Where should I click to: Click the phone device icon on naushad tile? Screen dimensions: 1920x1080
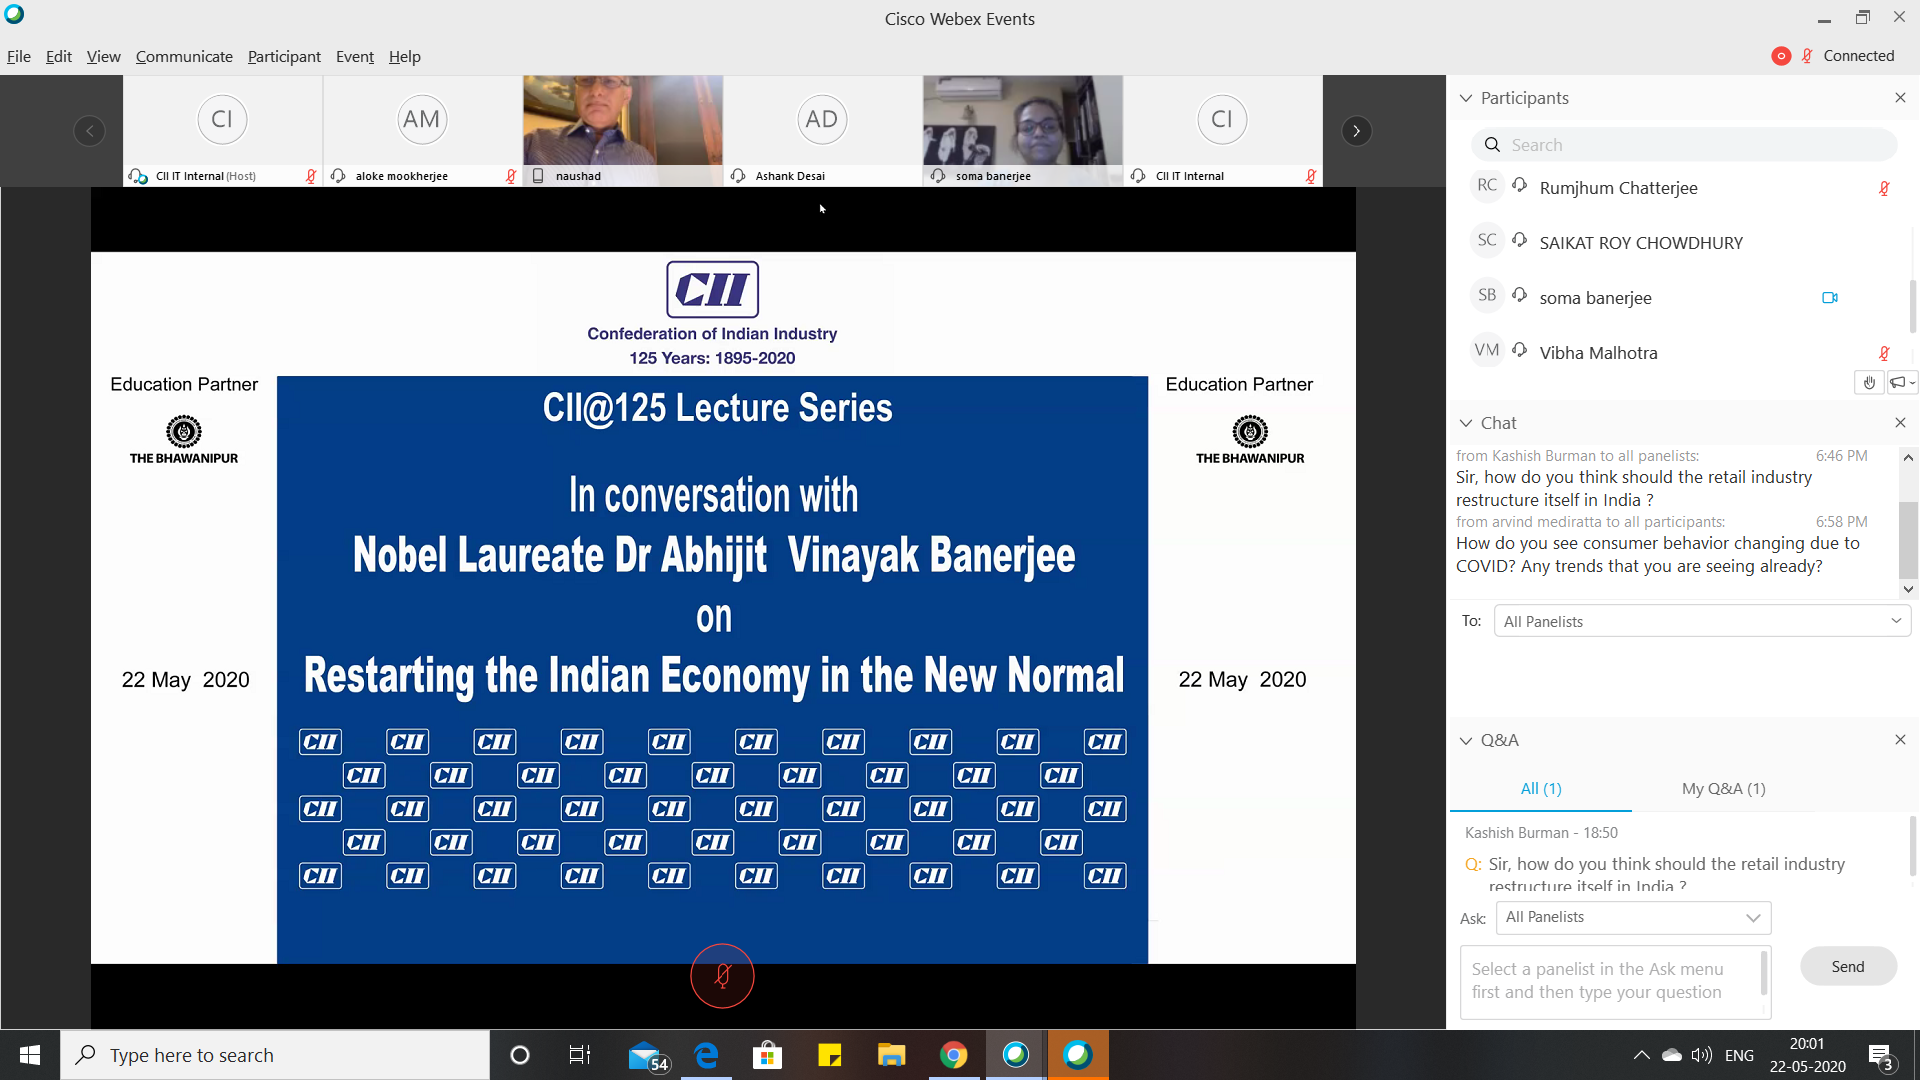pos(538,176)
